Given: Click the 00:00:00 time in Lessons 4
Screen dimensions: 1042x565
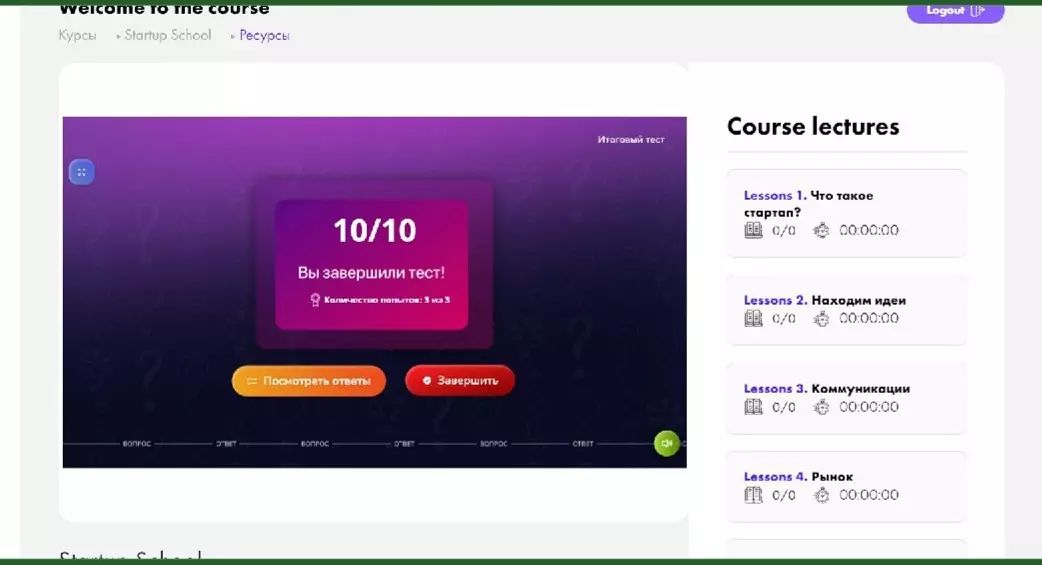Looking at the screenshot, I should click(x=869, y=495).
